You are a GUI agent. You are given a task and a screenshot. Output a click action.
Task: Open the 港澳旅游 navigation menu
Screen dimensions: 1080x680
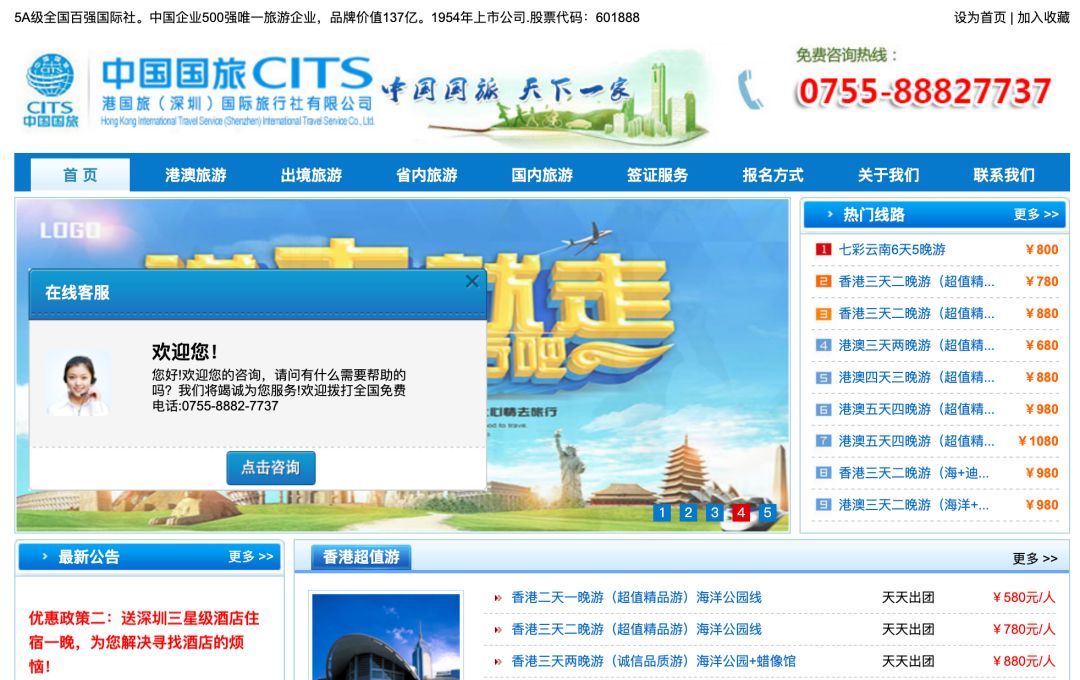click(x=196, y=175)
